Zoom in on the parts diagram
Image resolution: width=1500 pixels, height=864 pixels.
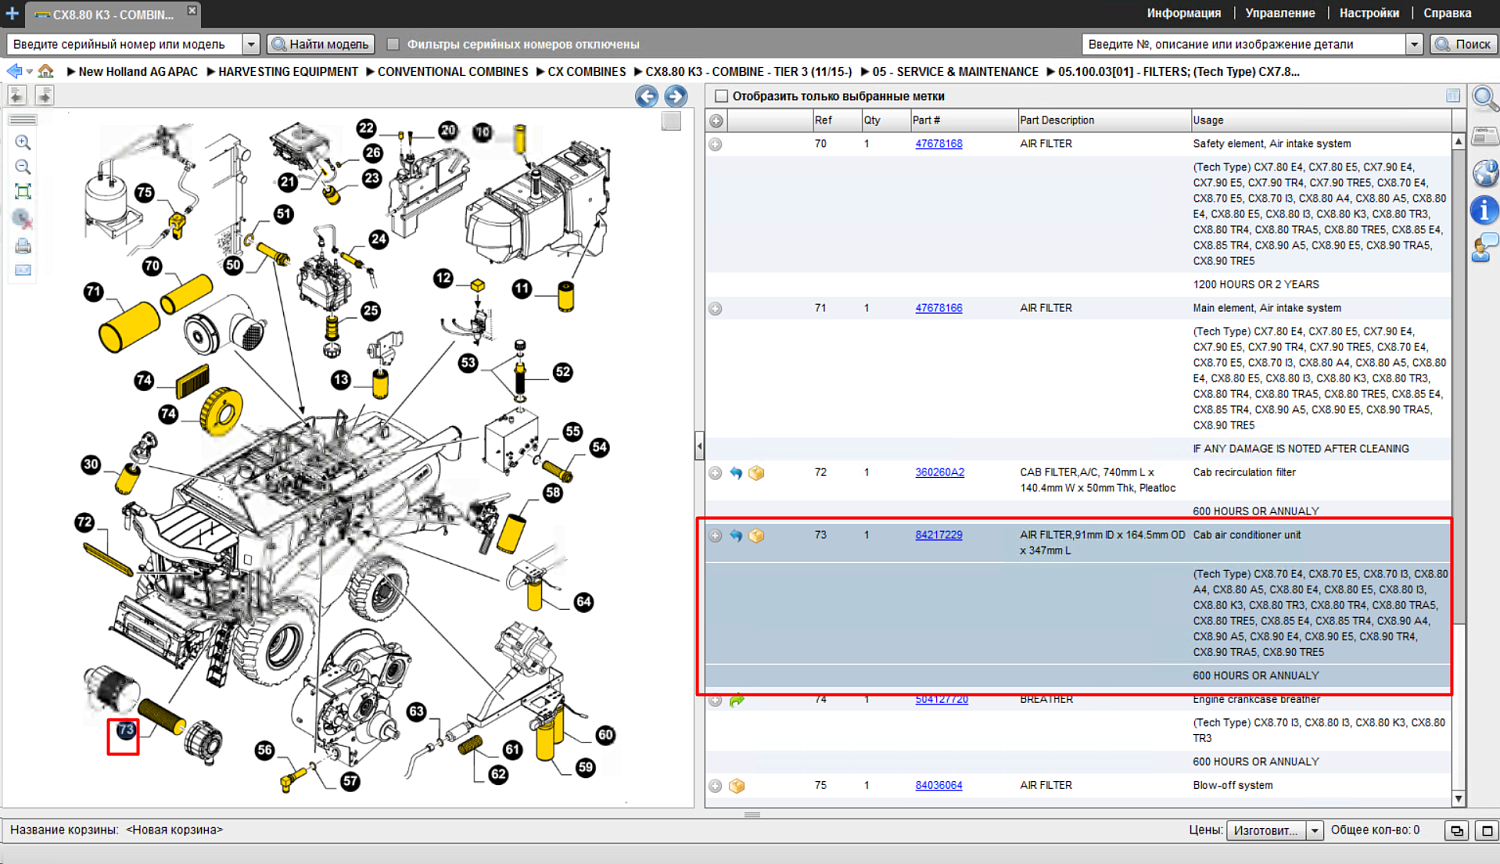click(23, 143)
